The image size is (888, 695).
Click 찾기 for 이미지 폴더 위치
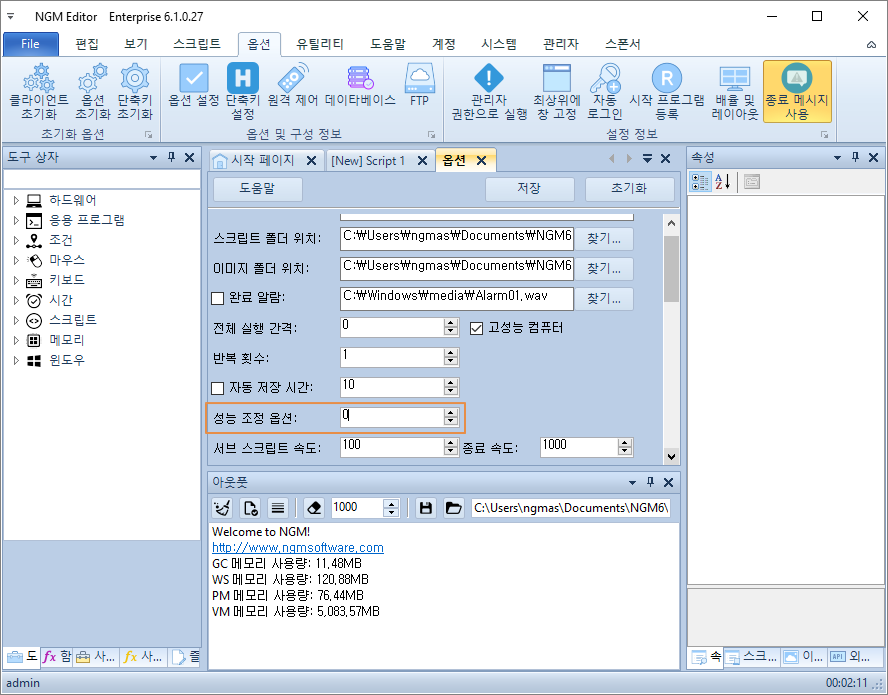pos(604,268)
